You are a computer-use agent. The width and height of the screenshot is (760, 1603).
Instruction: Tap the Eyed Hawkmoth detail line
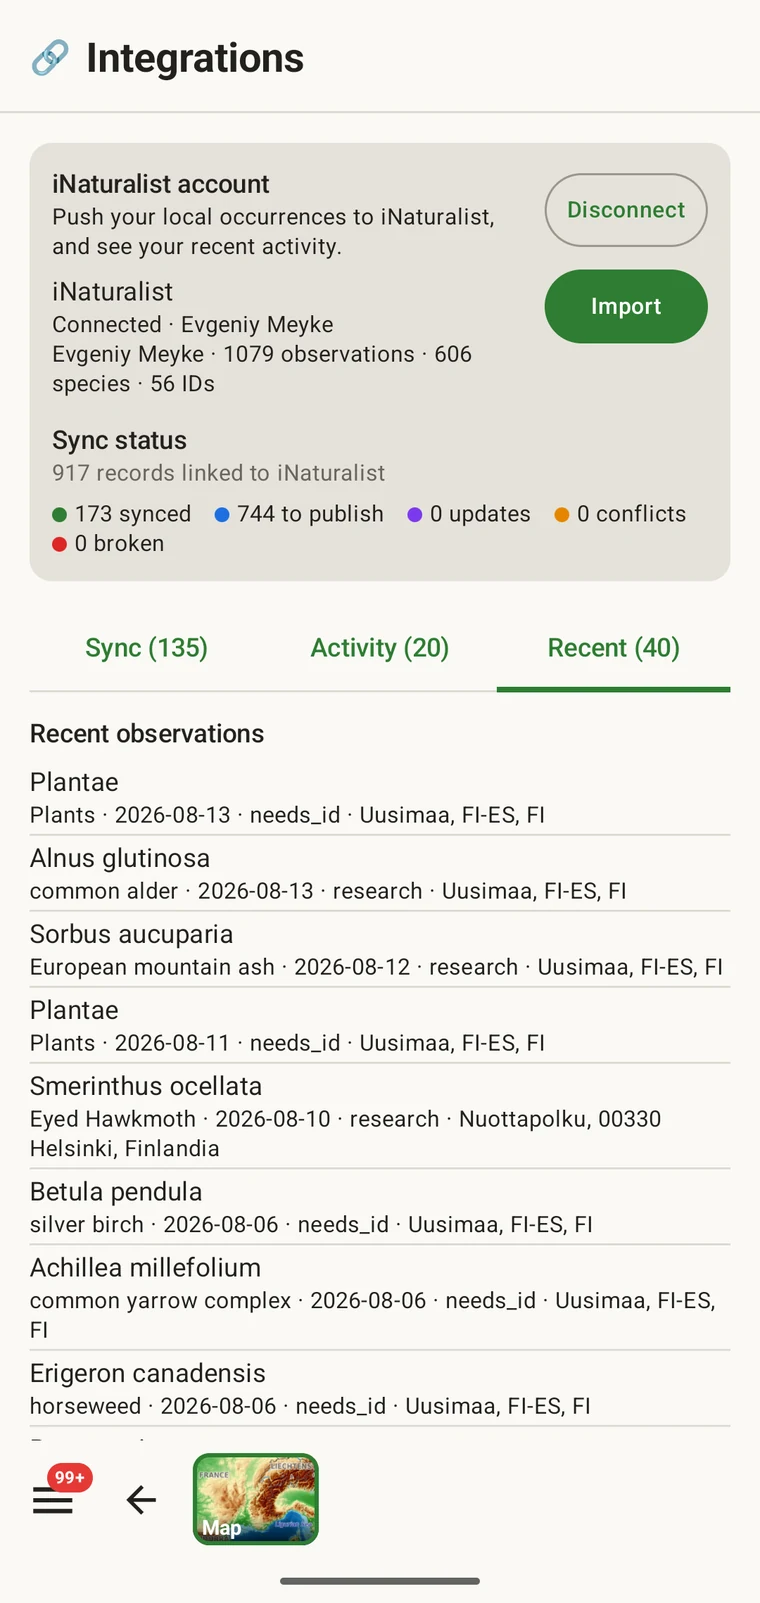(345, 1134)
